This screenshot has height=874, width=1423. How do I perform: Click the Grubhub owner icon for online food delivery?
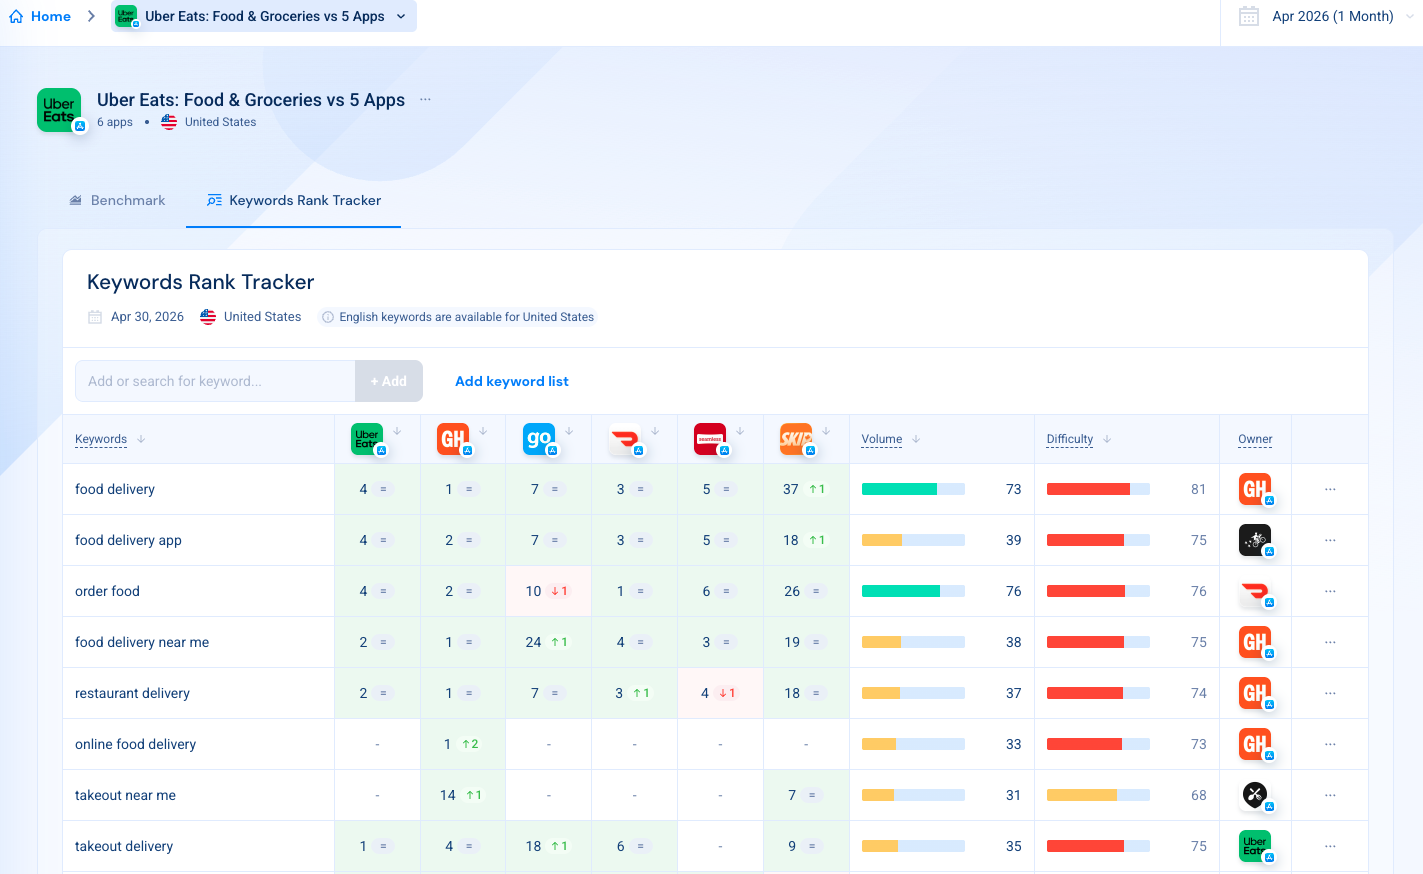(1255, 744)
